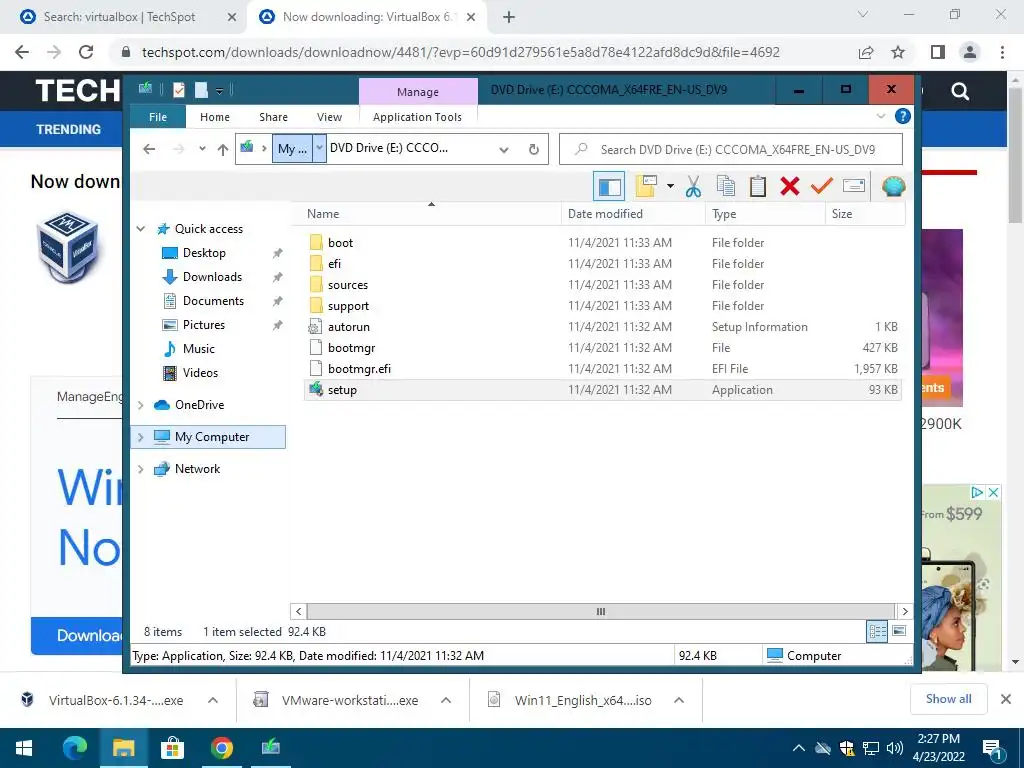The width and height of the screenshot is (1024, 768).
Task: Open the Home ribbon tab
Action: pyautogui.click(x=215, y=117)
